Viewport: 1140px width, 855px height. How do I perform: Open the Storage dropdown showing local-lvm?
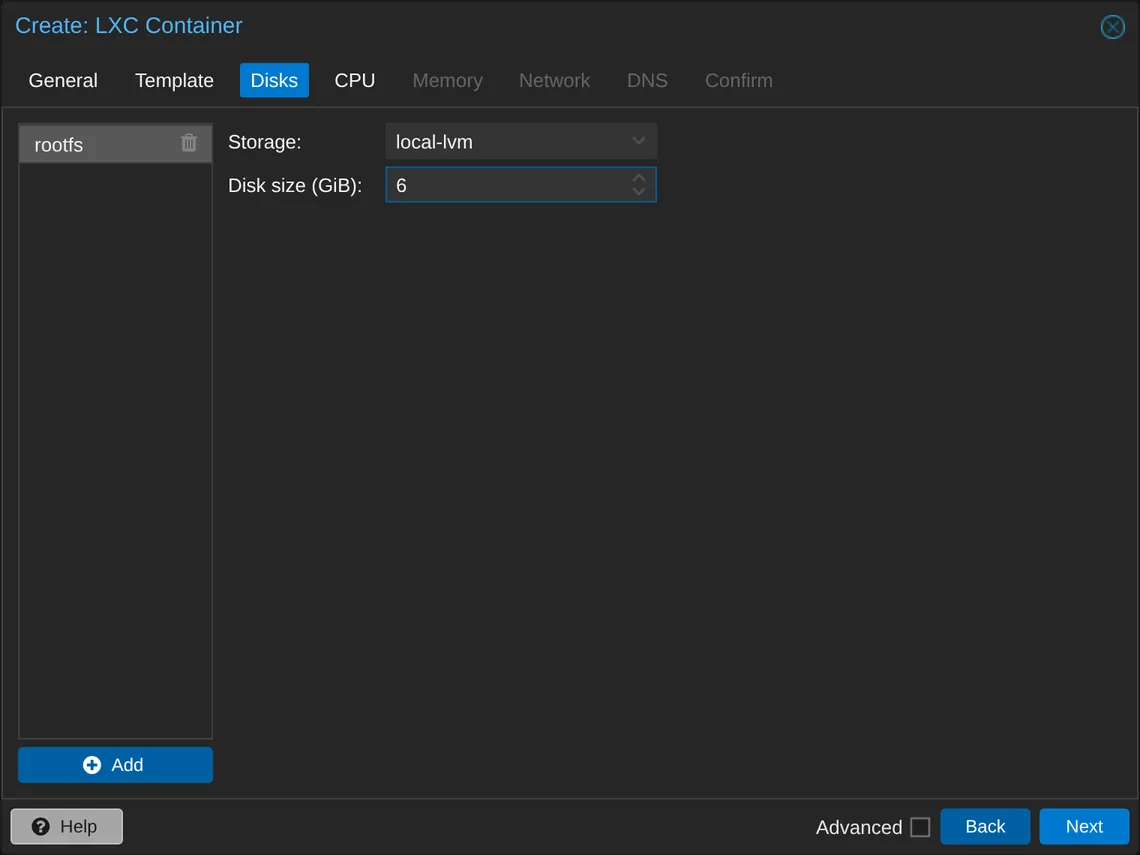tap(521, 141)
